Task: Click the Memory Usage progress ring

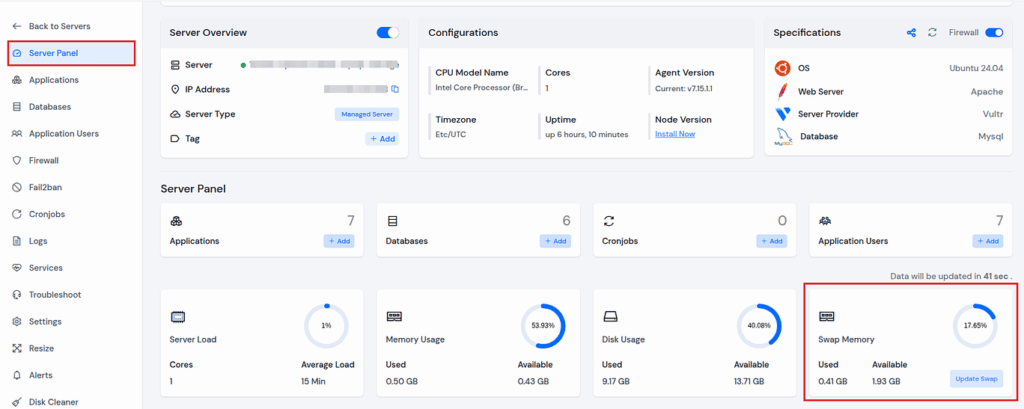Action: point(542,326)
